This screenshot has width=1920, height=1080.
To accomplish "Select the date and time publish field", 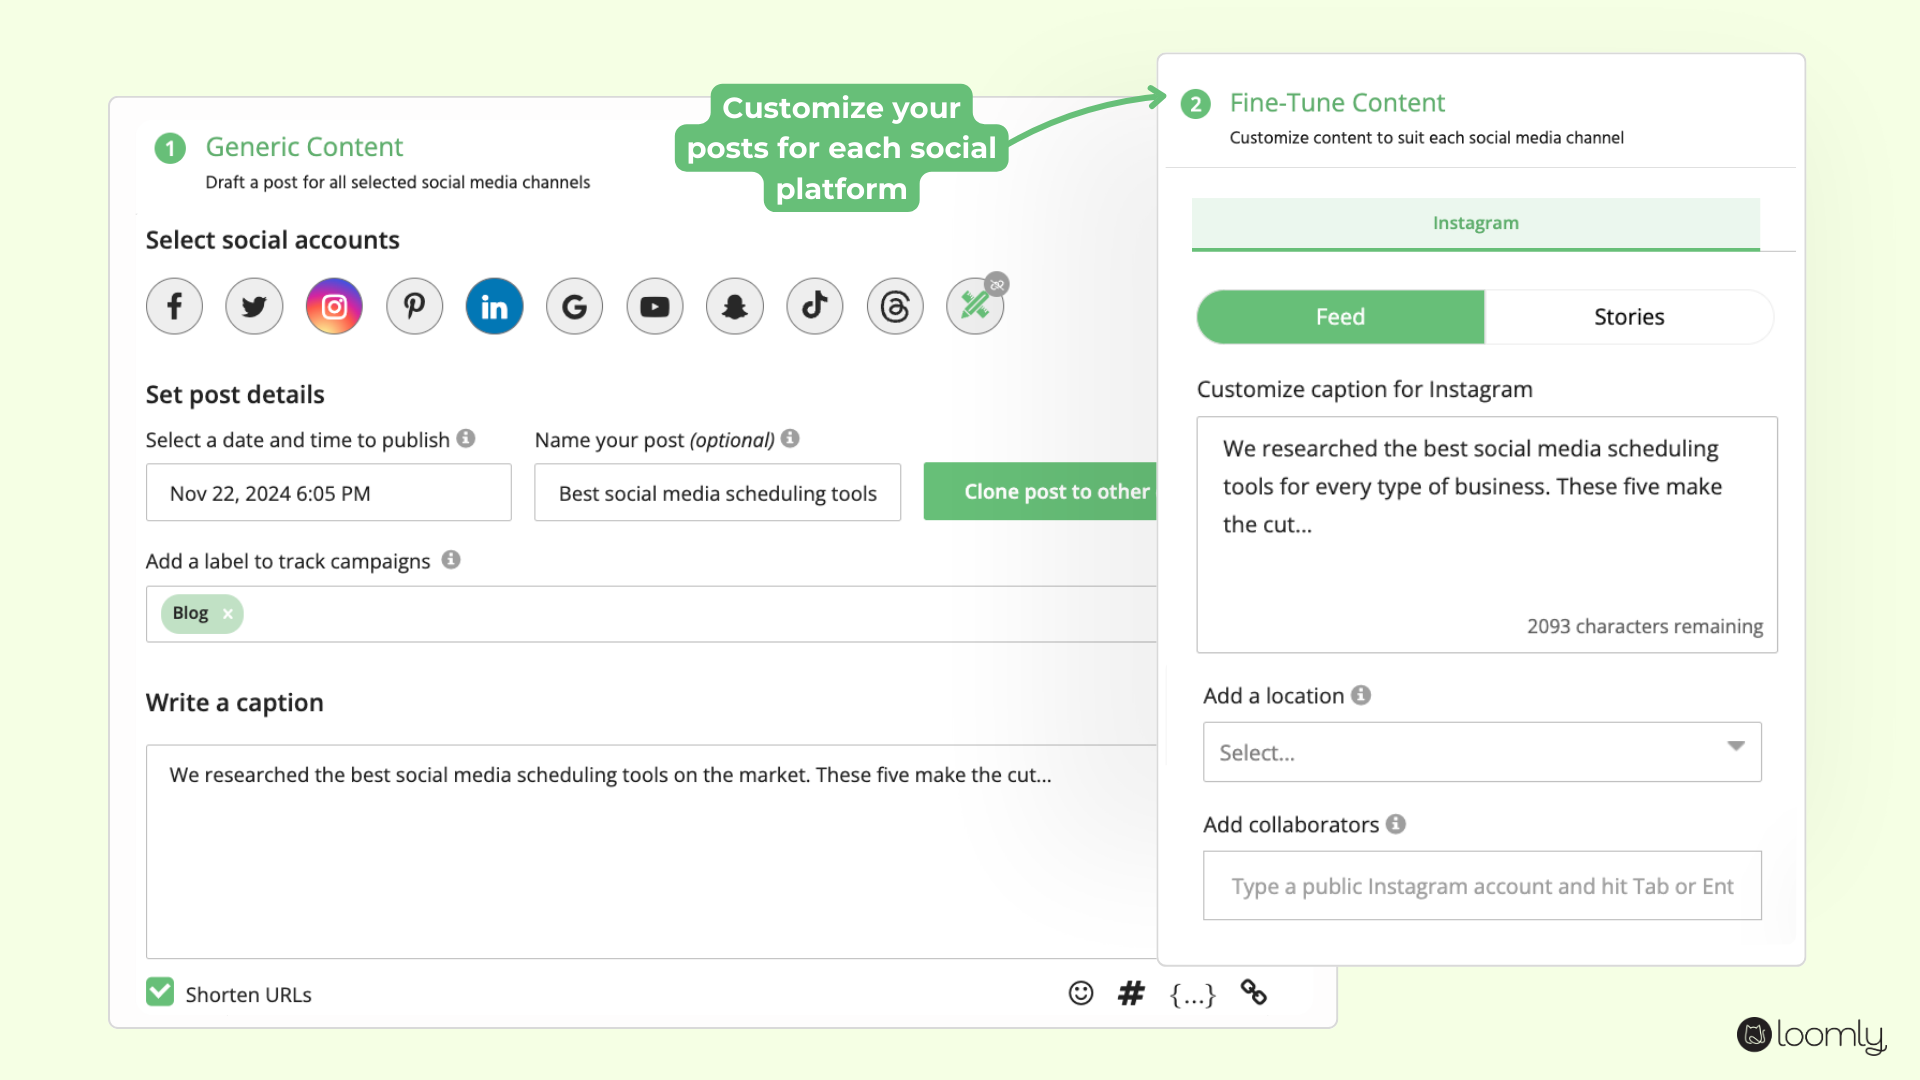I will (x=327, y=492).
